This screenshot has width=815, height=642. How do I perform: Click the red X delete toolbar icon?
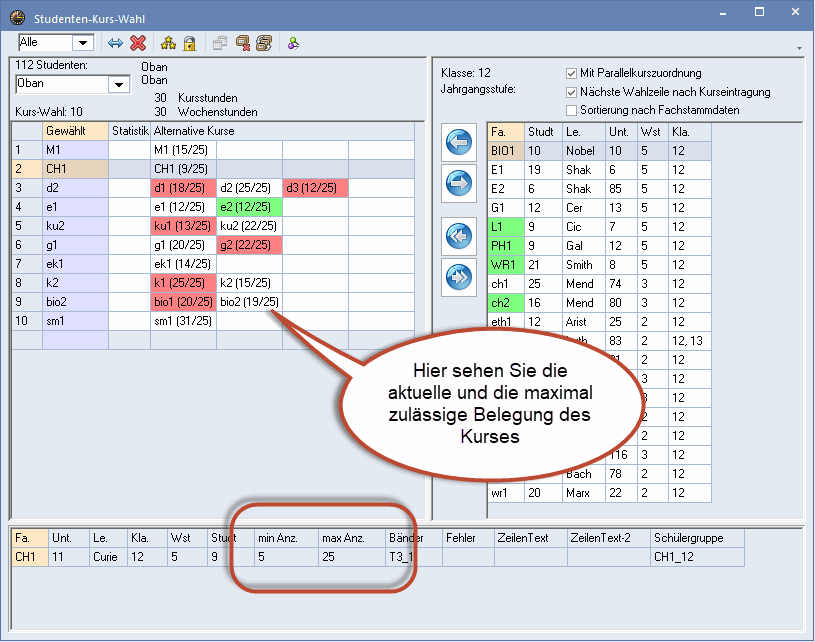pos(138,43)
